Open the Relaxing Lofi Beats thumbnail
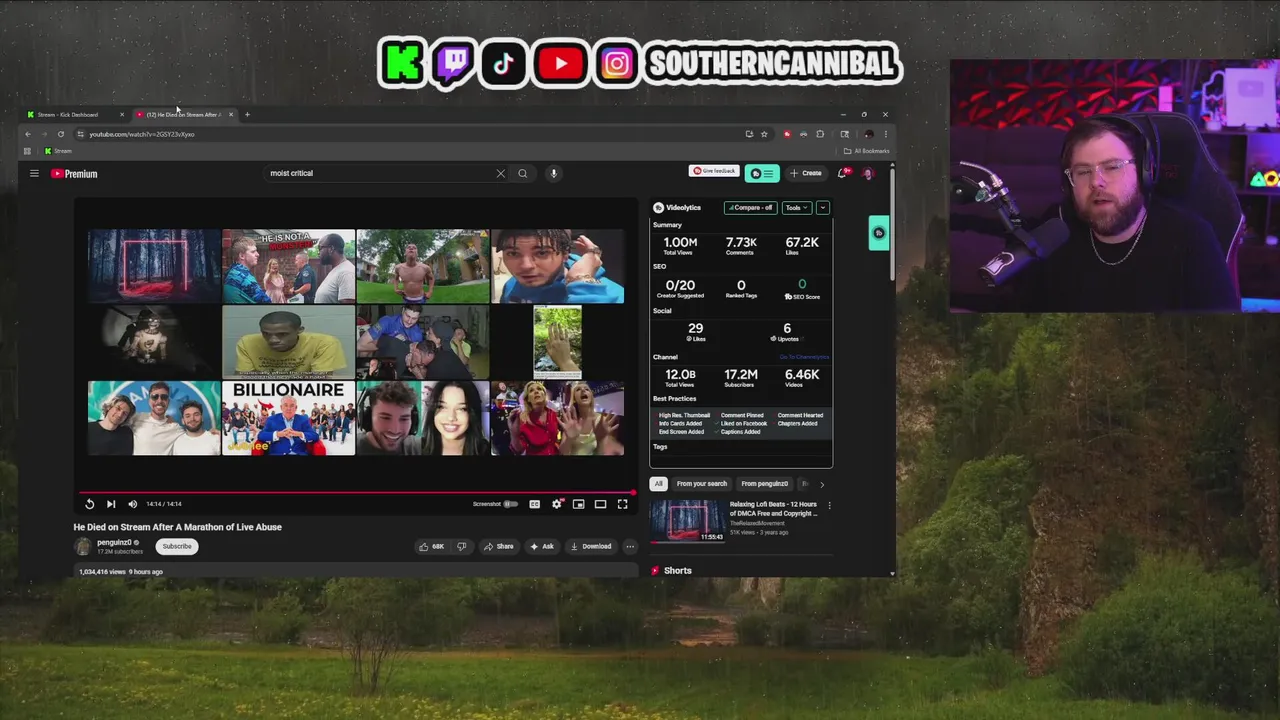Viewport: 1280px width, 720px height. (688, 521)
